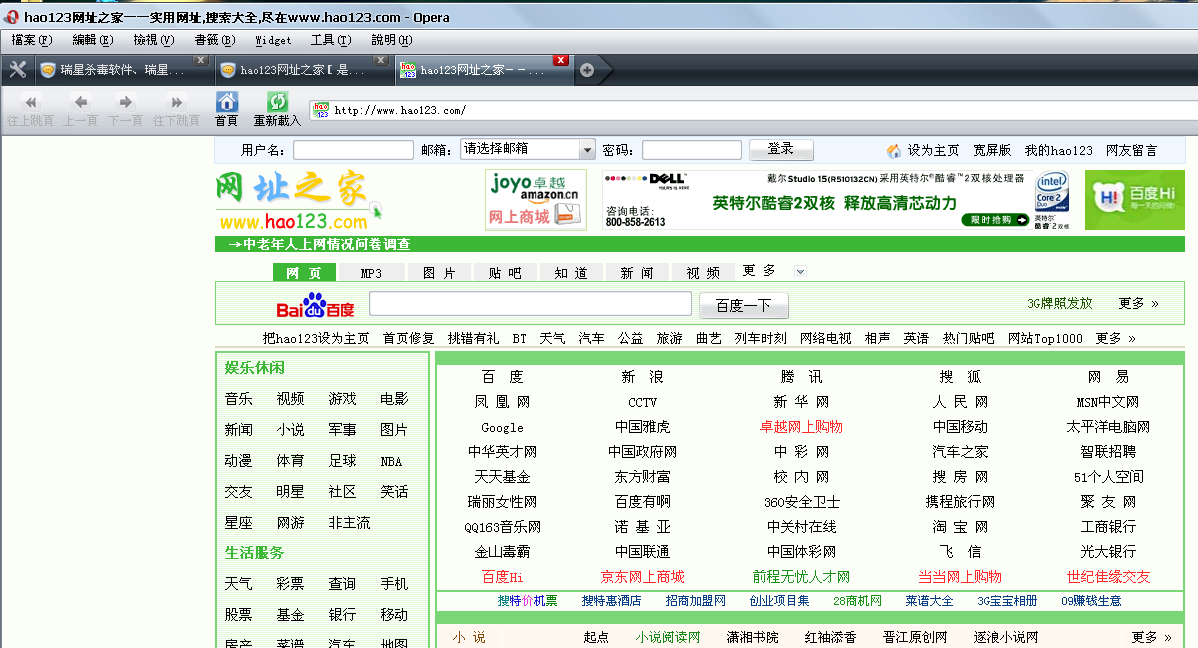Open a new tab with plus button

[x=587, y=70]
